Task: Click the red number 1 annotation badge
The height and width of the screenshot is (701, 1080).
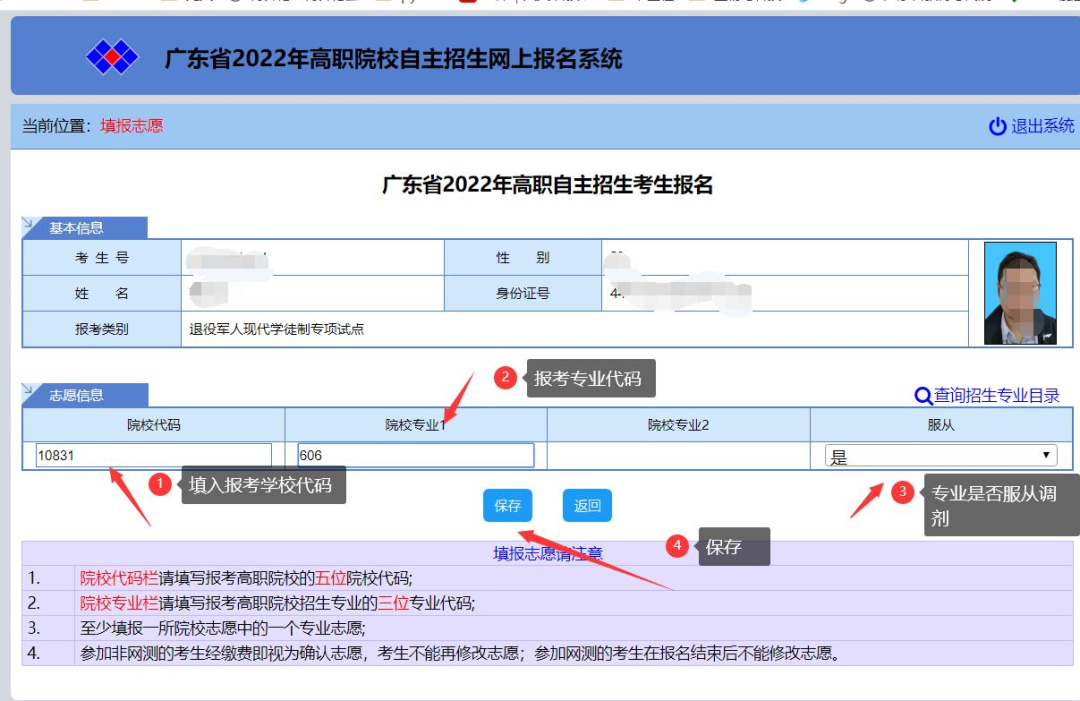Action: 160,485
